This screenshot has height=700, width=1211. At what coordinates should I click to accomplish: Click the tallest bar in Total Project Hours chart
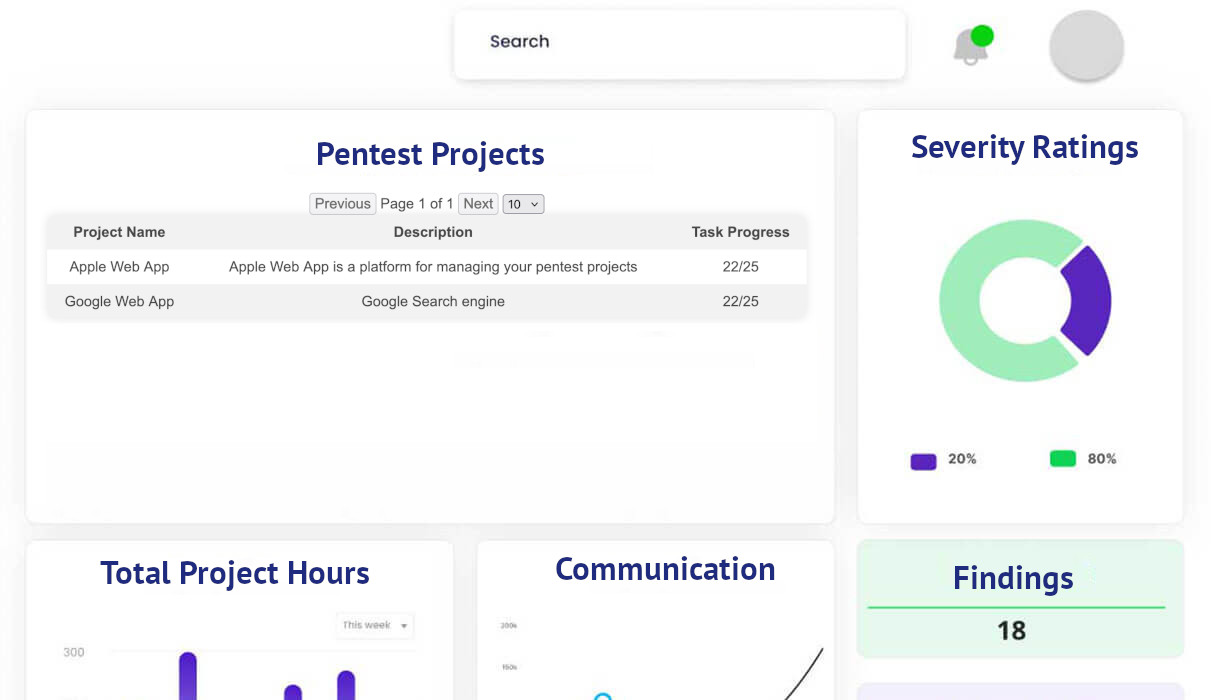(187, 677)
